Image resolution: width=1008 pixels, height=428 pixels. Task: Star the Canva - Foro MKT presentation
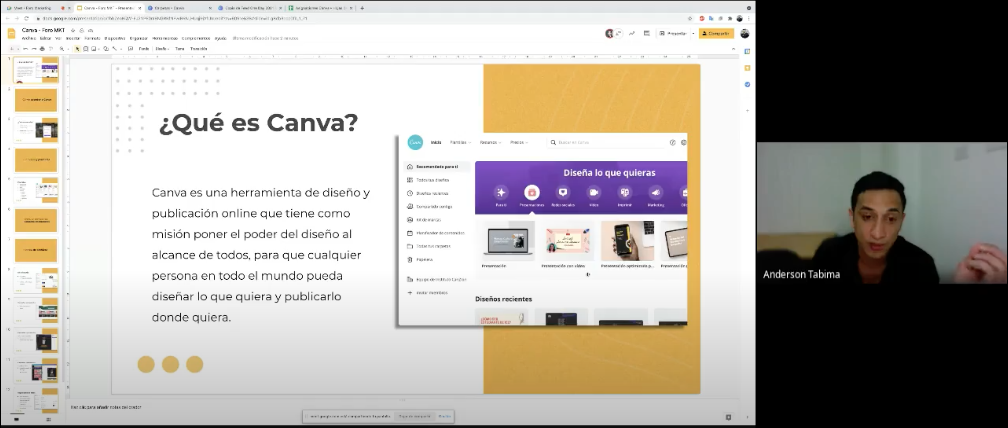[x=74, y=30]
